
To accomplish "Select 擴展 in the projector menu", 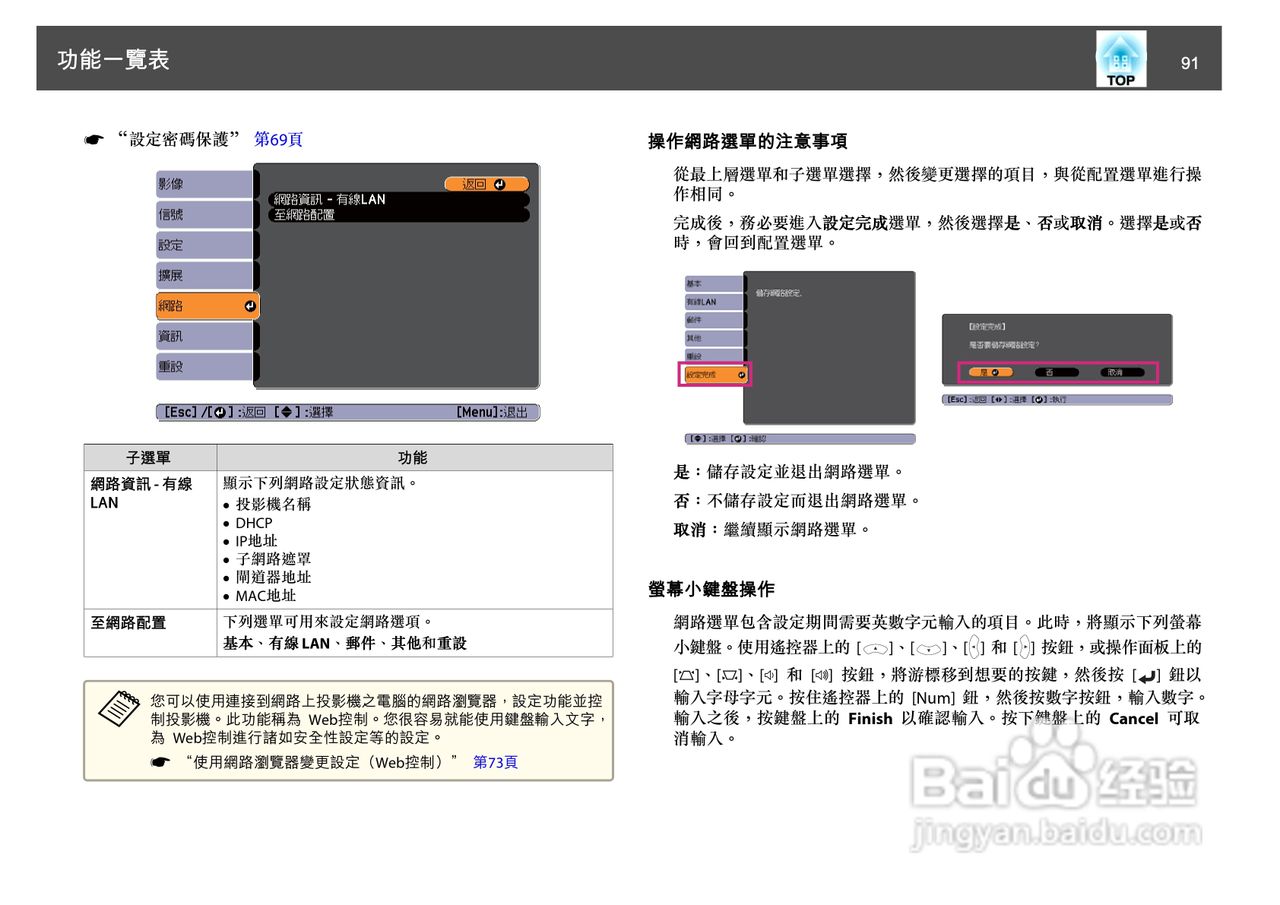I will [x=205, y=275].
